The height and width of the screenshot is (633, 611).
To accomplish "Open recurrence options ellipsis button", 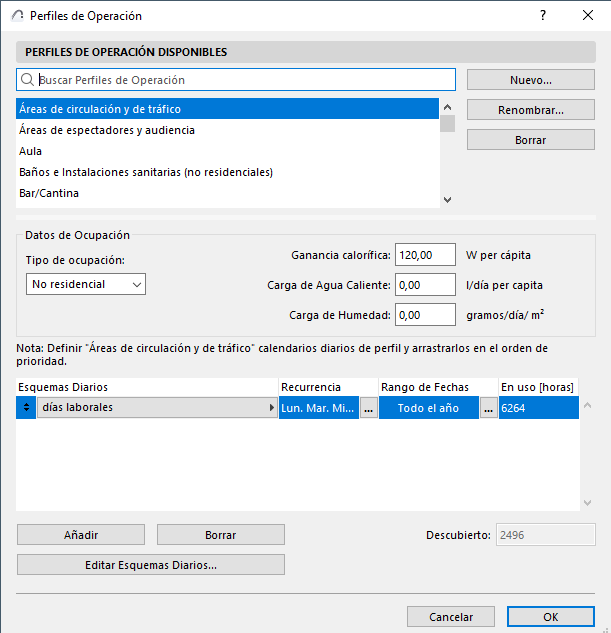I will click(x=368, y=408).
